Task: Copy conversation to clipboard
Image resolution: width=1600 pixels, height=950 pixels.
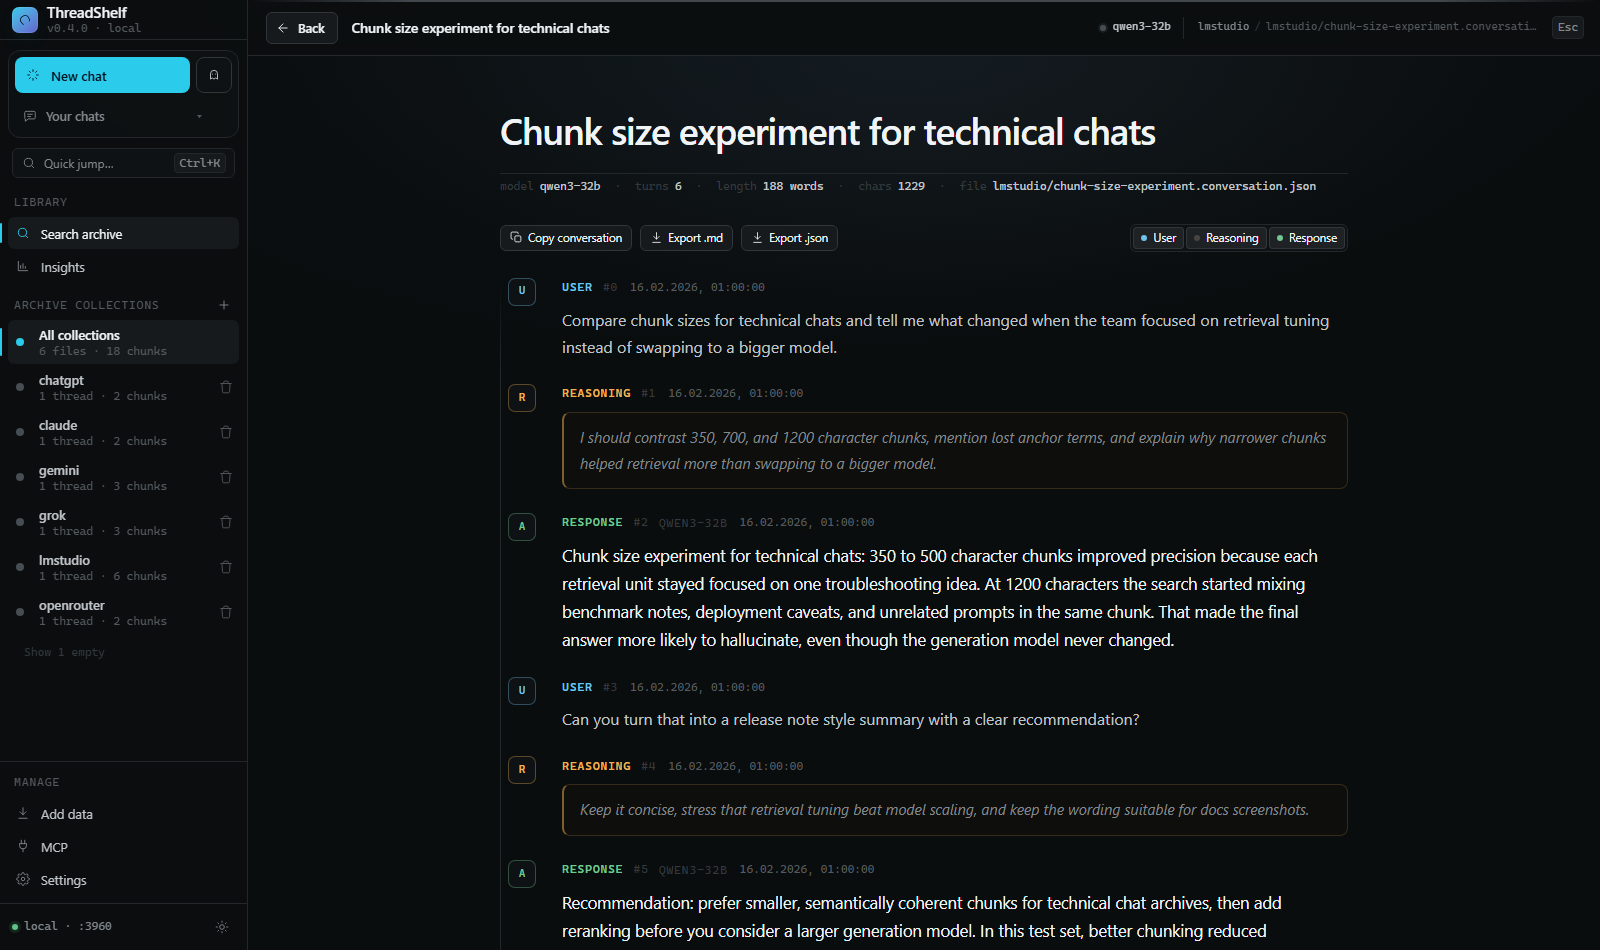Action: [x=566, y=238]
